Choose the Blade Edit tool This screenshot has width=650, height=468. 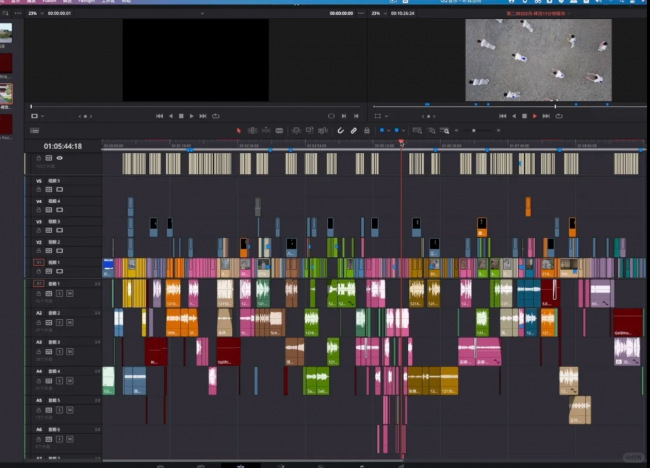(x=280, y=130)
